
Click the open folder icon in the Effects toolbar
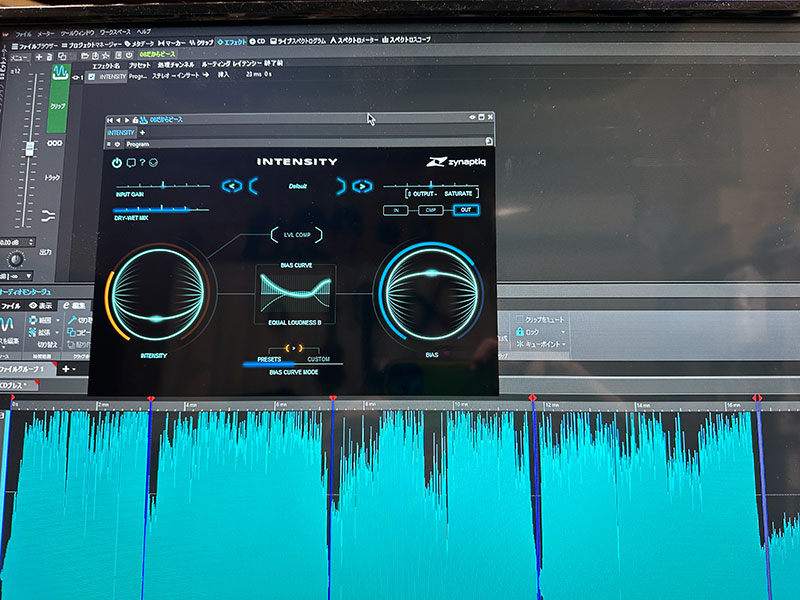point(85,56)
